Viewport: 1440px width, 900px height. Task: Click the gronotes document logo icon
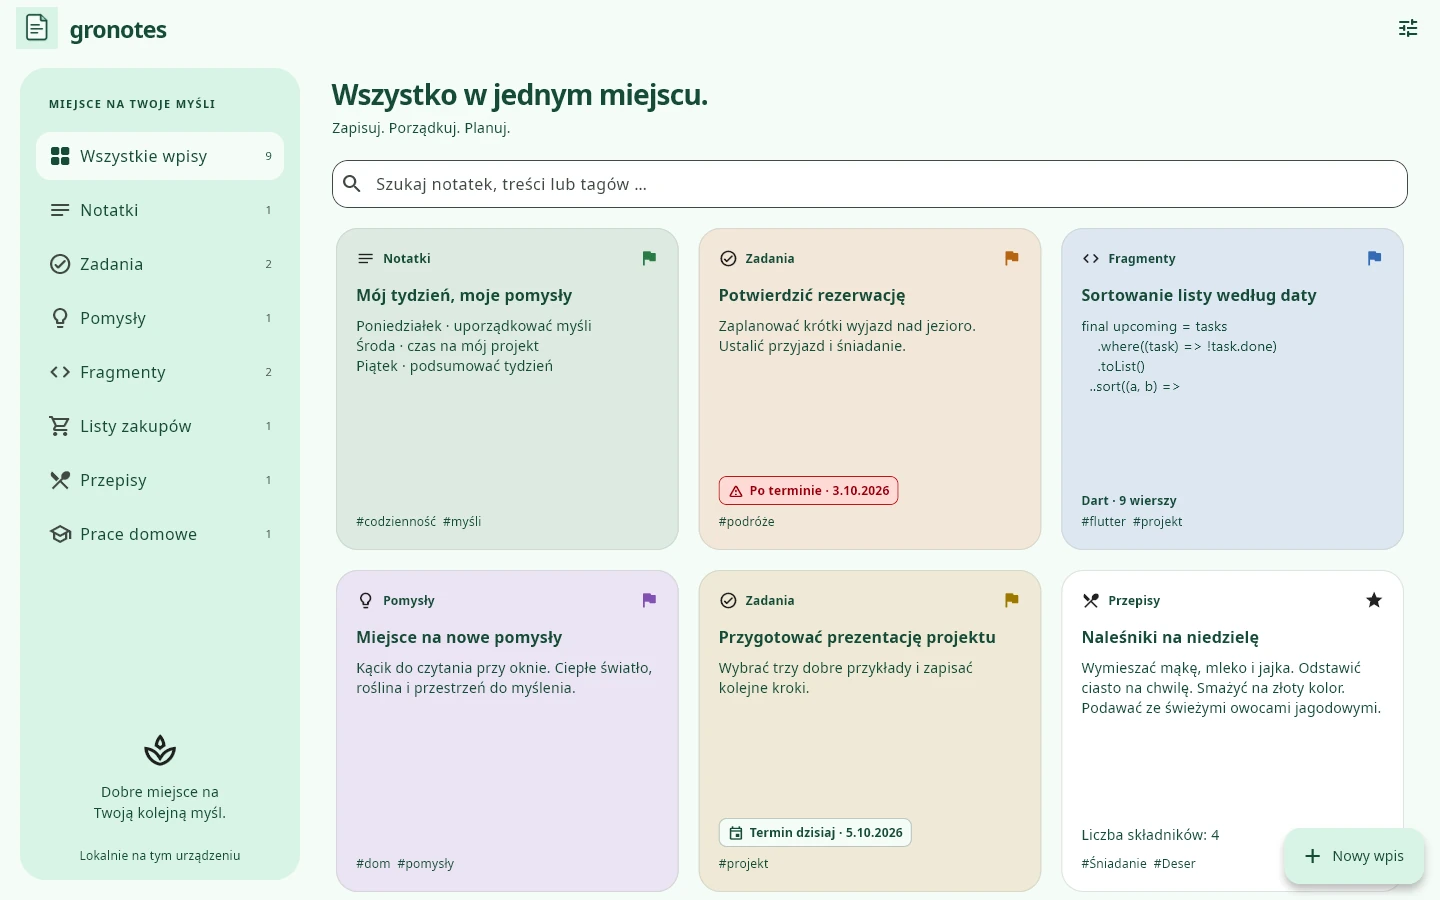[x=37, y=28]
